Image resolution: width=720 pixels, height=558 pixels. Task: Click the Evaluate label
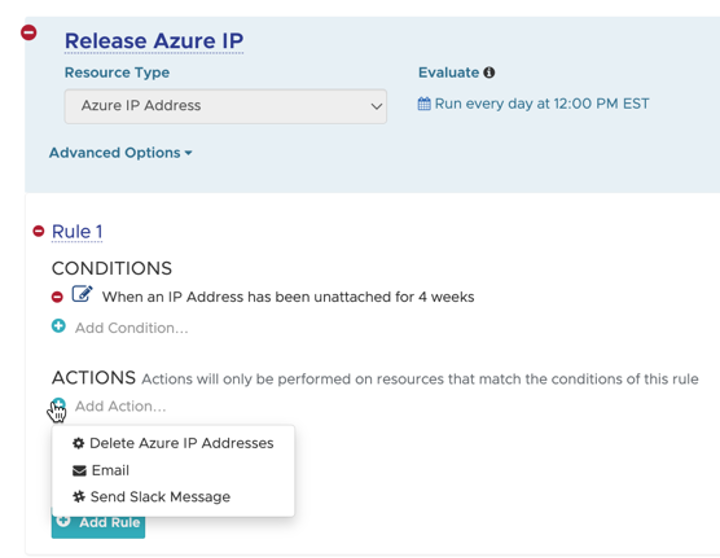449,73
